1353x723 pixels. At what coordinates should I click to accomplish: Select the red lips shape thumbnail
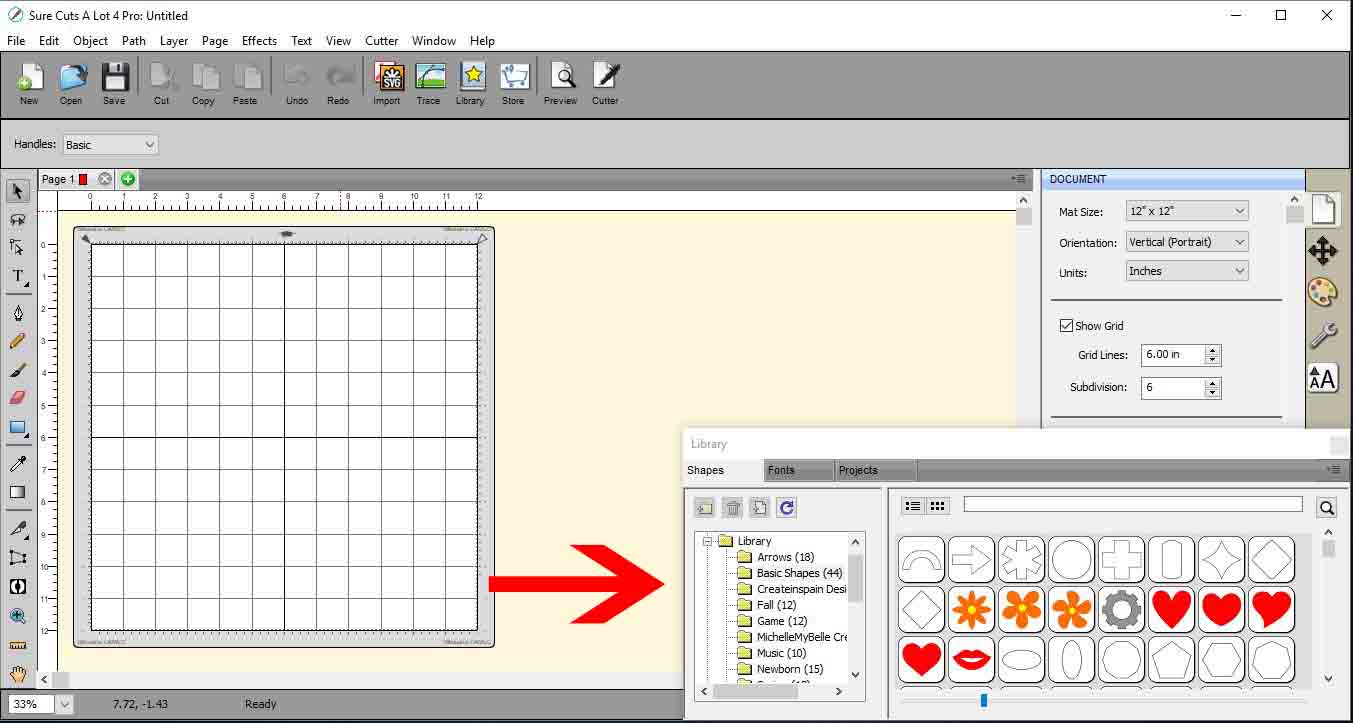coord(971,659)
